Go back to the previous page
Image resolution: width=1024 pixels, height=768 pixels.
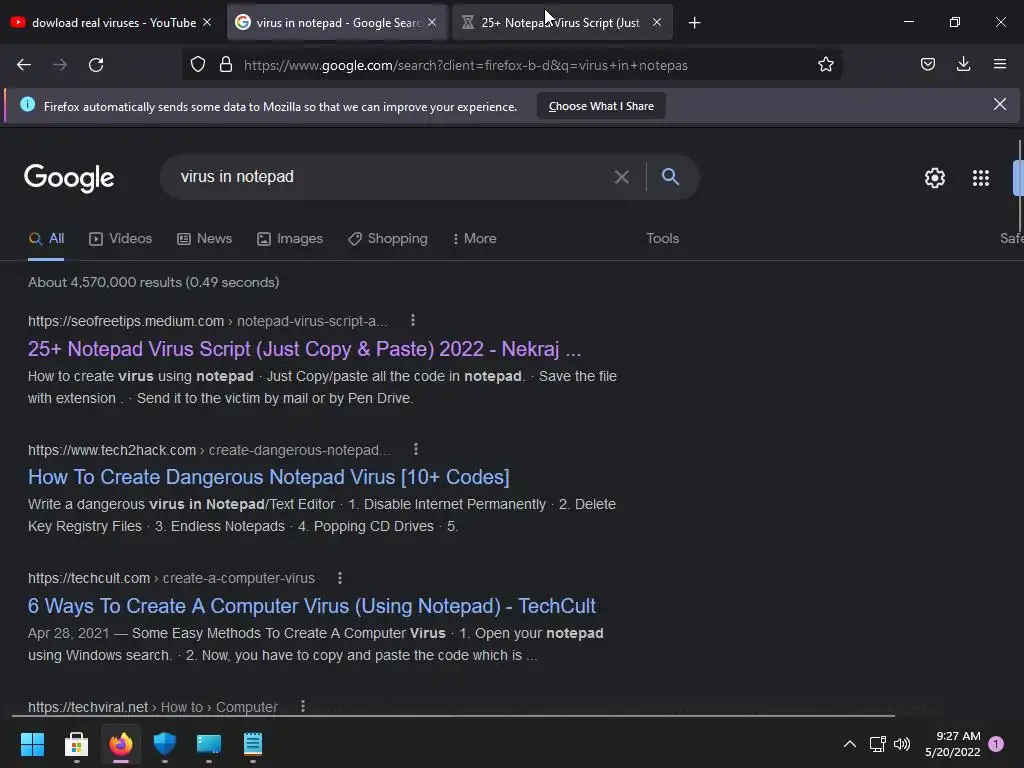coord(24,65)
